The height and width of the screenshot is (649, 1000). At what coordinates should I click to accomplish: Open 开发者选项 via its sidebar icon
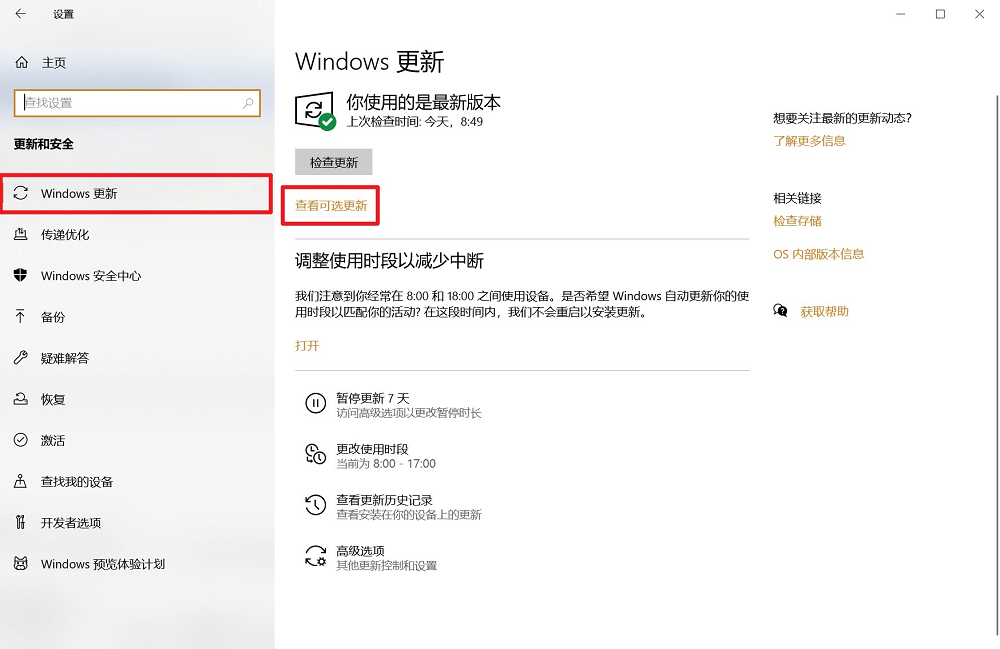(22, 522)
